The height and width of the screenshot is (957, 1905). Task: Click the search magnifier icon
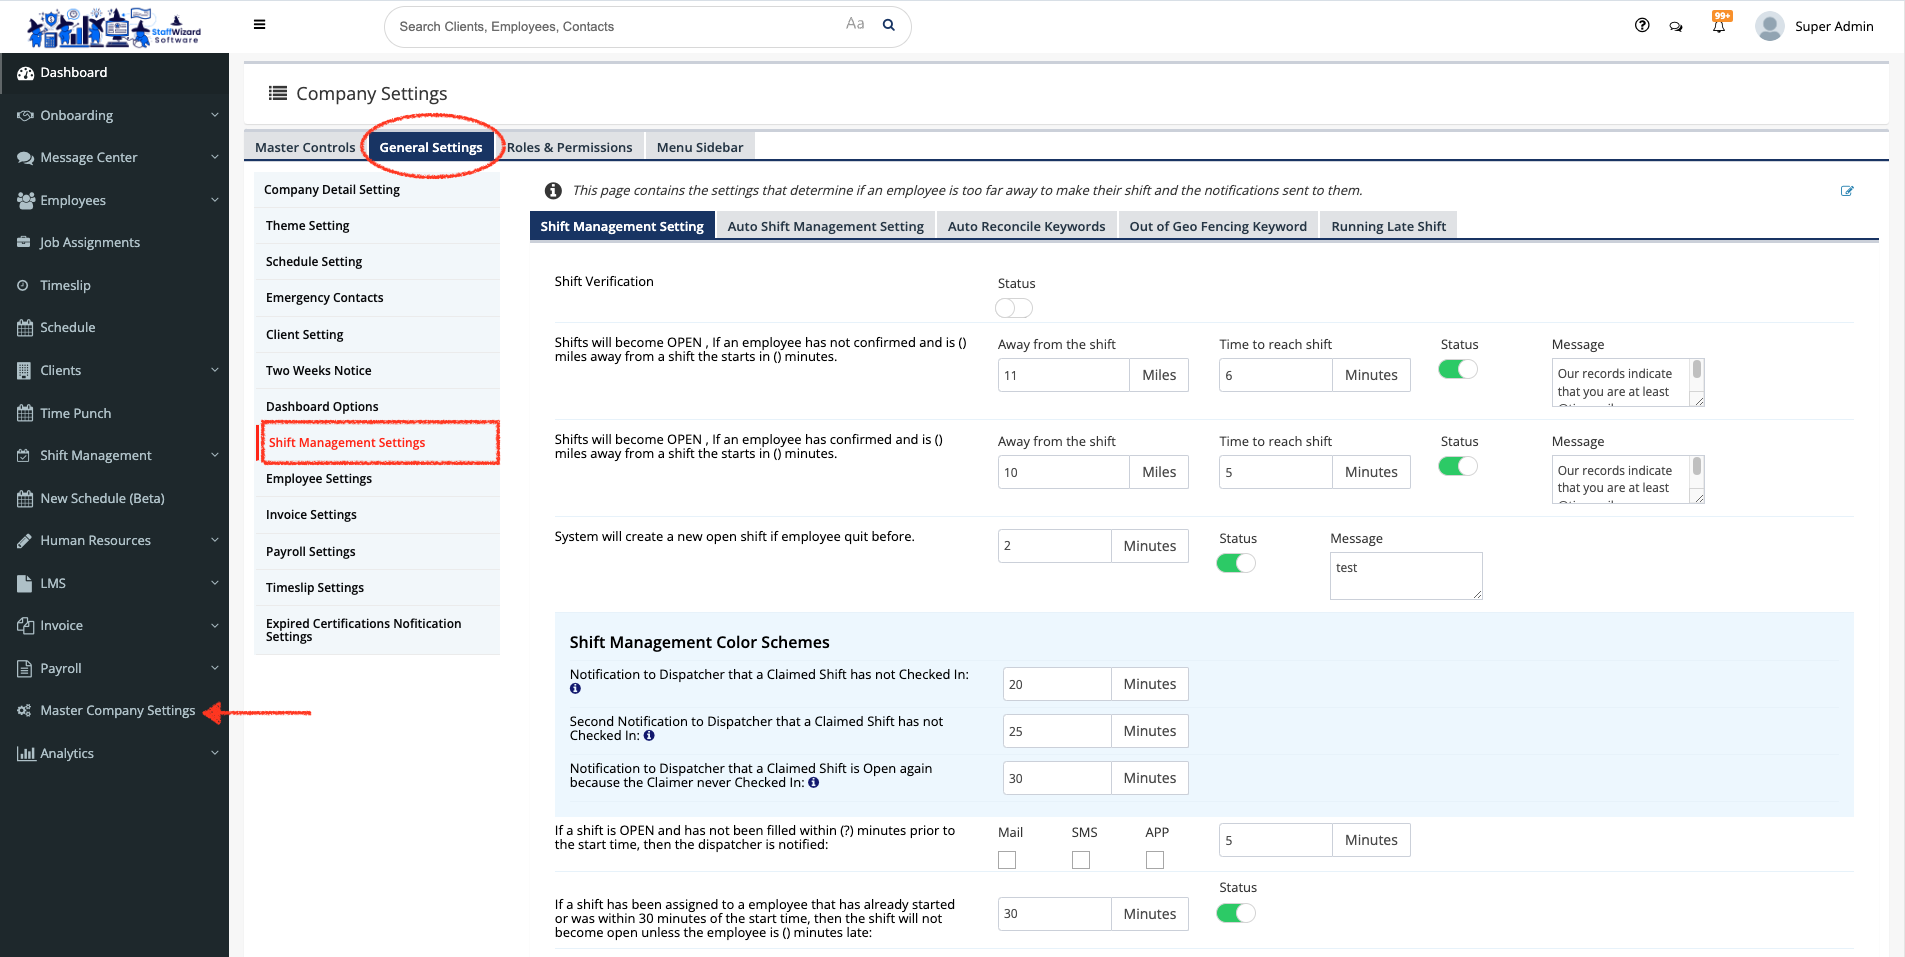[x=888, y=25]
